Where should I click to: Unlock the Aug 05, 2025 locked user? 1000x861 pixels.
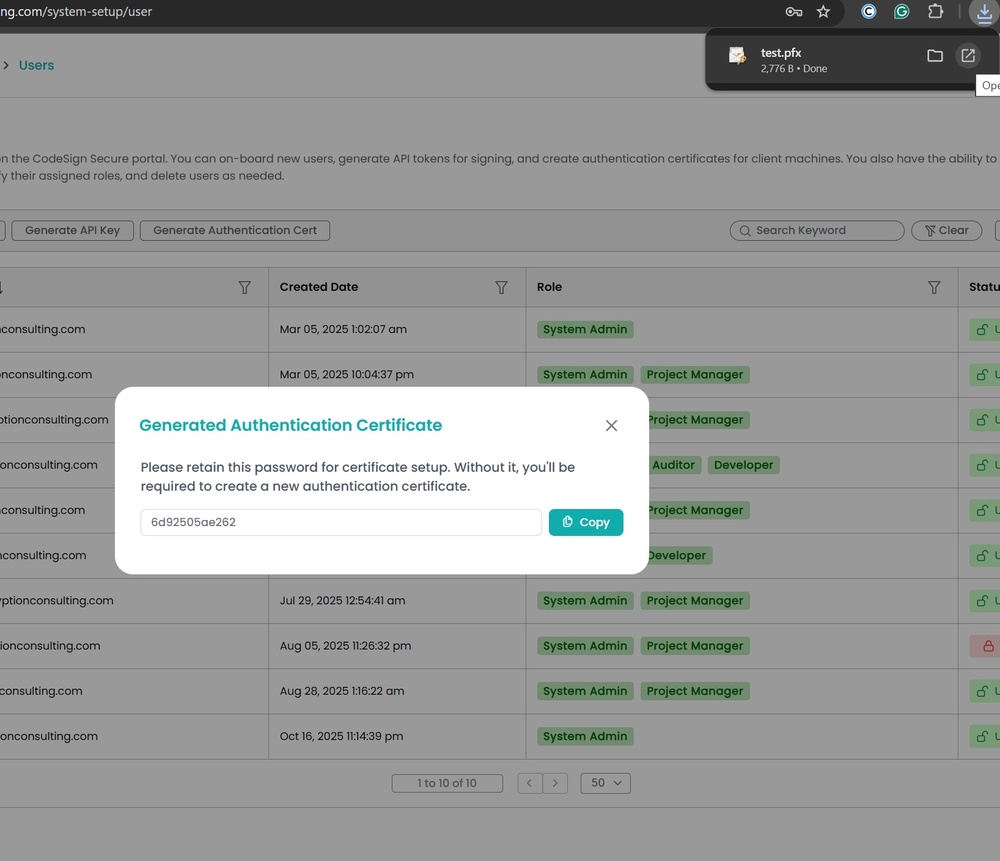click(985, 646)
